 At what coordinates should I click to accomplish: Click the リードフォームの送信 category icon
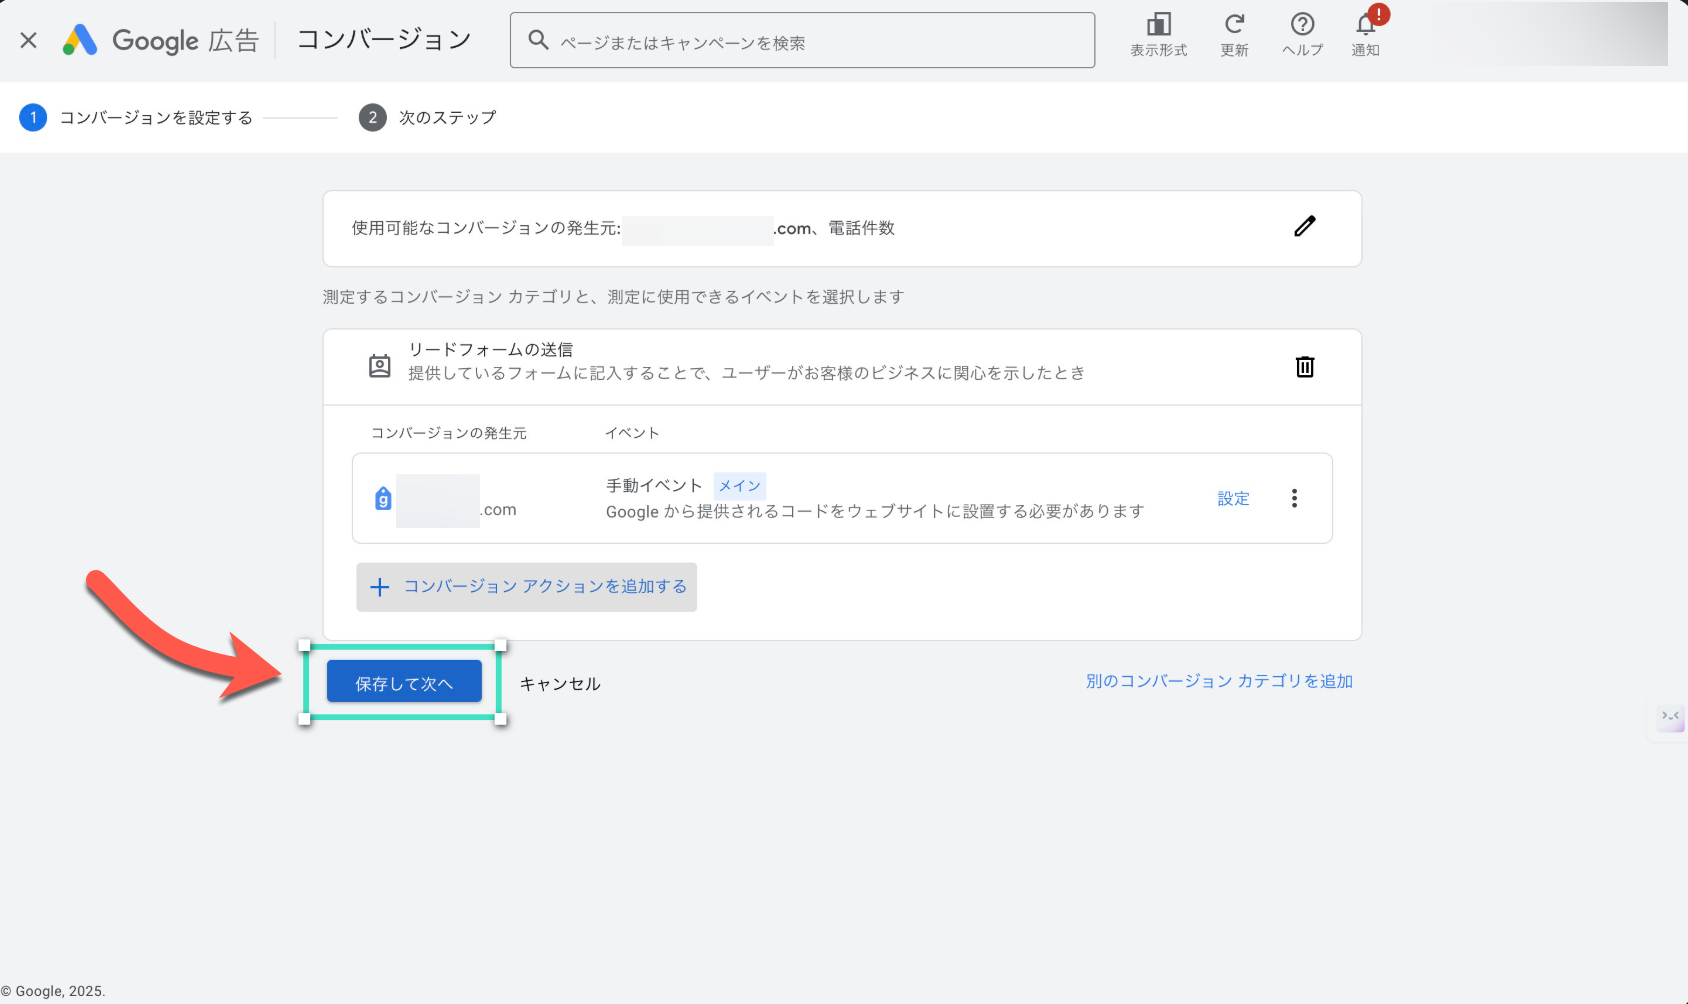(x=380, y=366)
